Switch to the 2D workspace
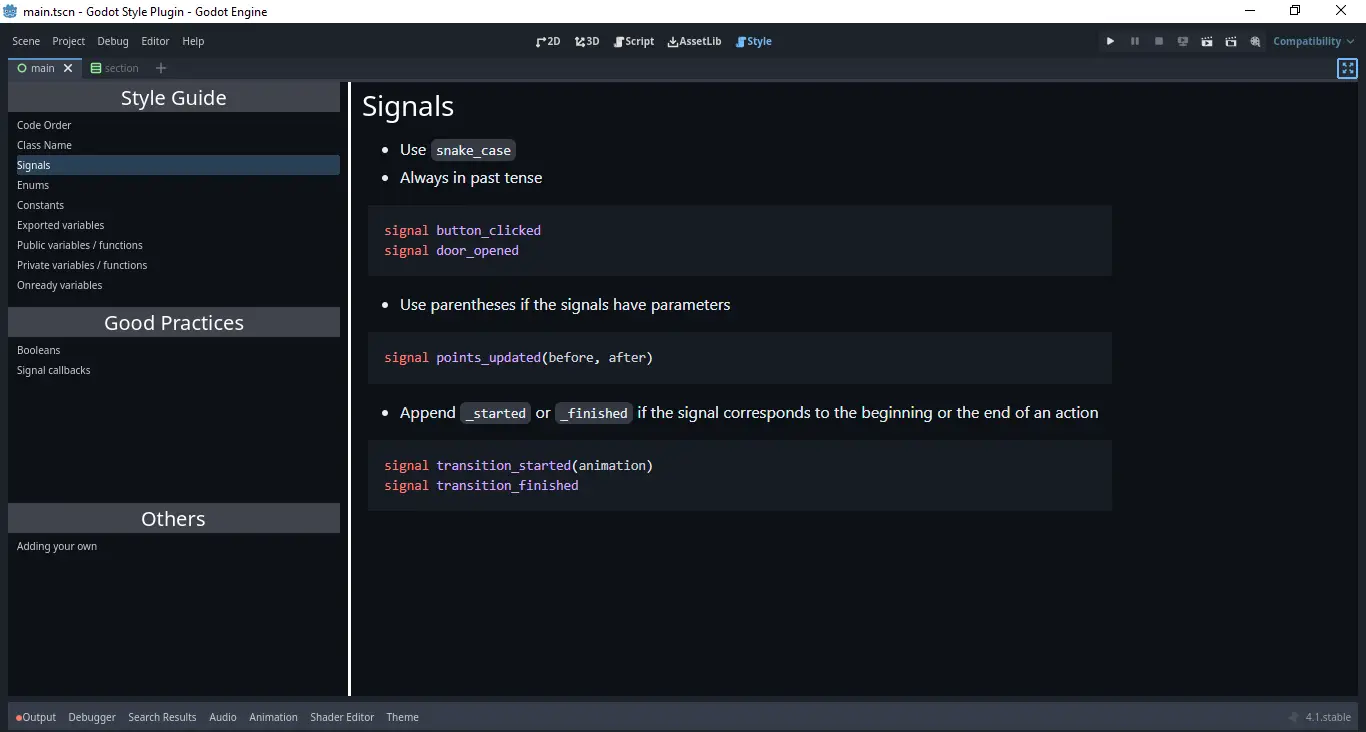 click(548, 41)
